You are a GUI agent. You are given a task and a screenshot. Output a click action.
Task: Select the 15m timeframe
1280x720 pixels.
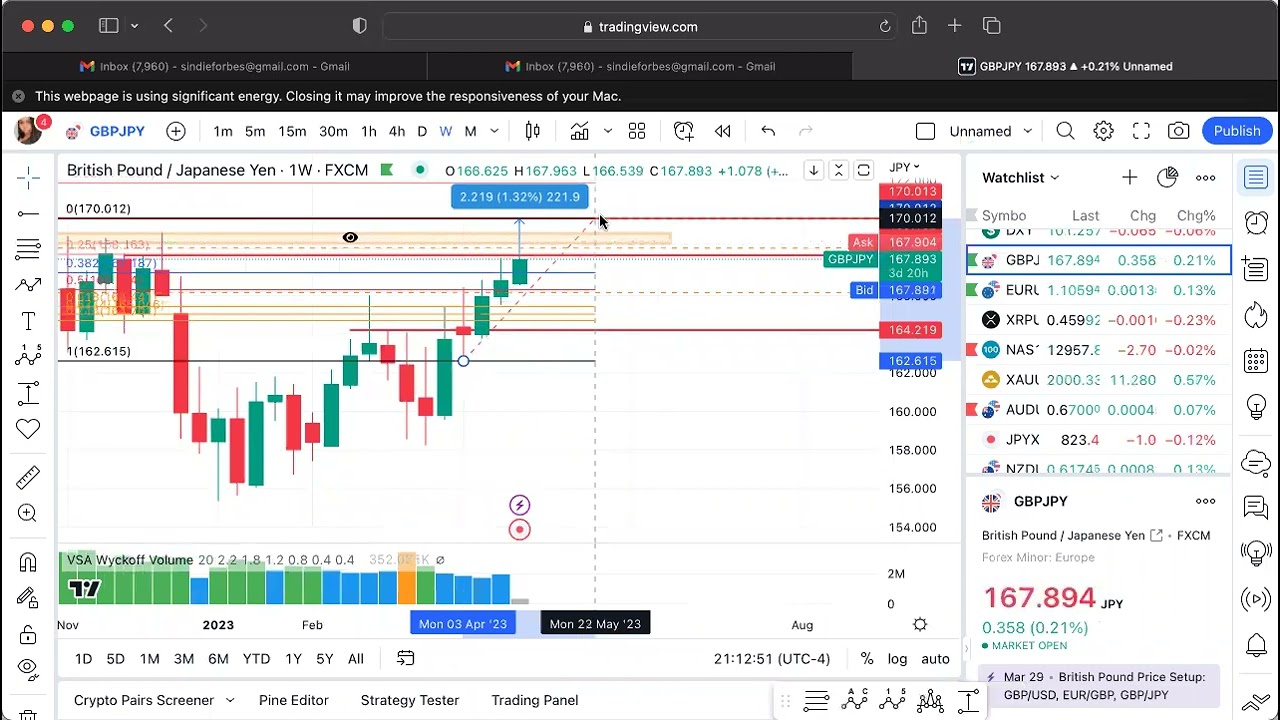(292, 131)
